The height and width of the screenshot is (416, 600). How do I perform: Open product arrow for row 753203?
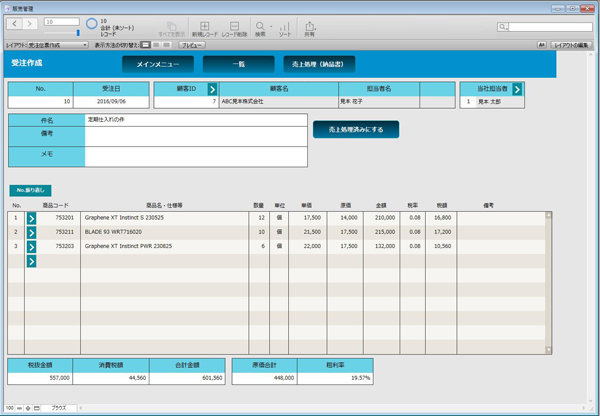[x=31, y=247]
